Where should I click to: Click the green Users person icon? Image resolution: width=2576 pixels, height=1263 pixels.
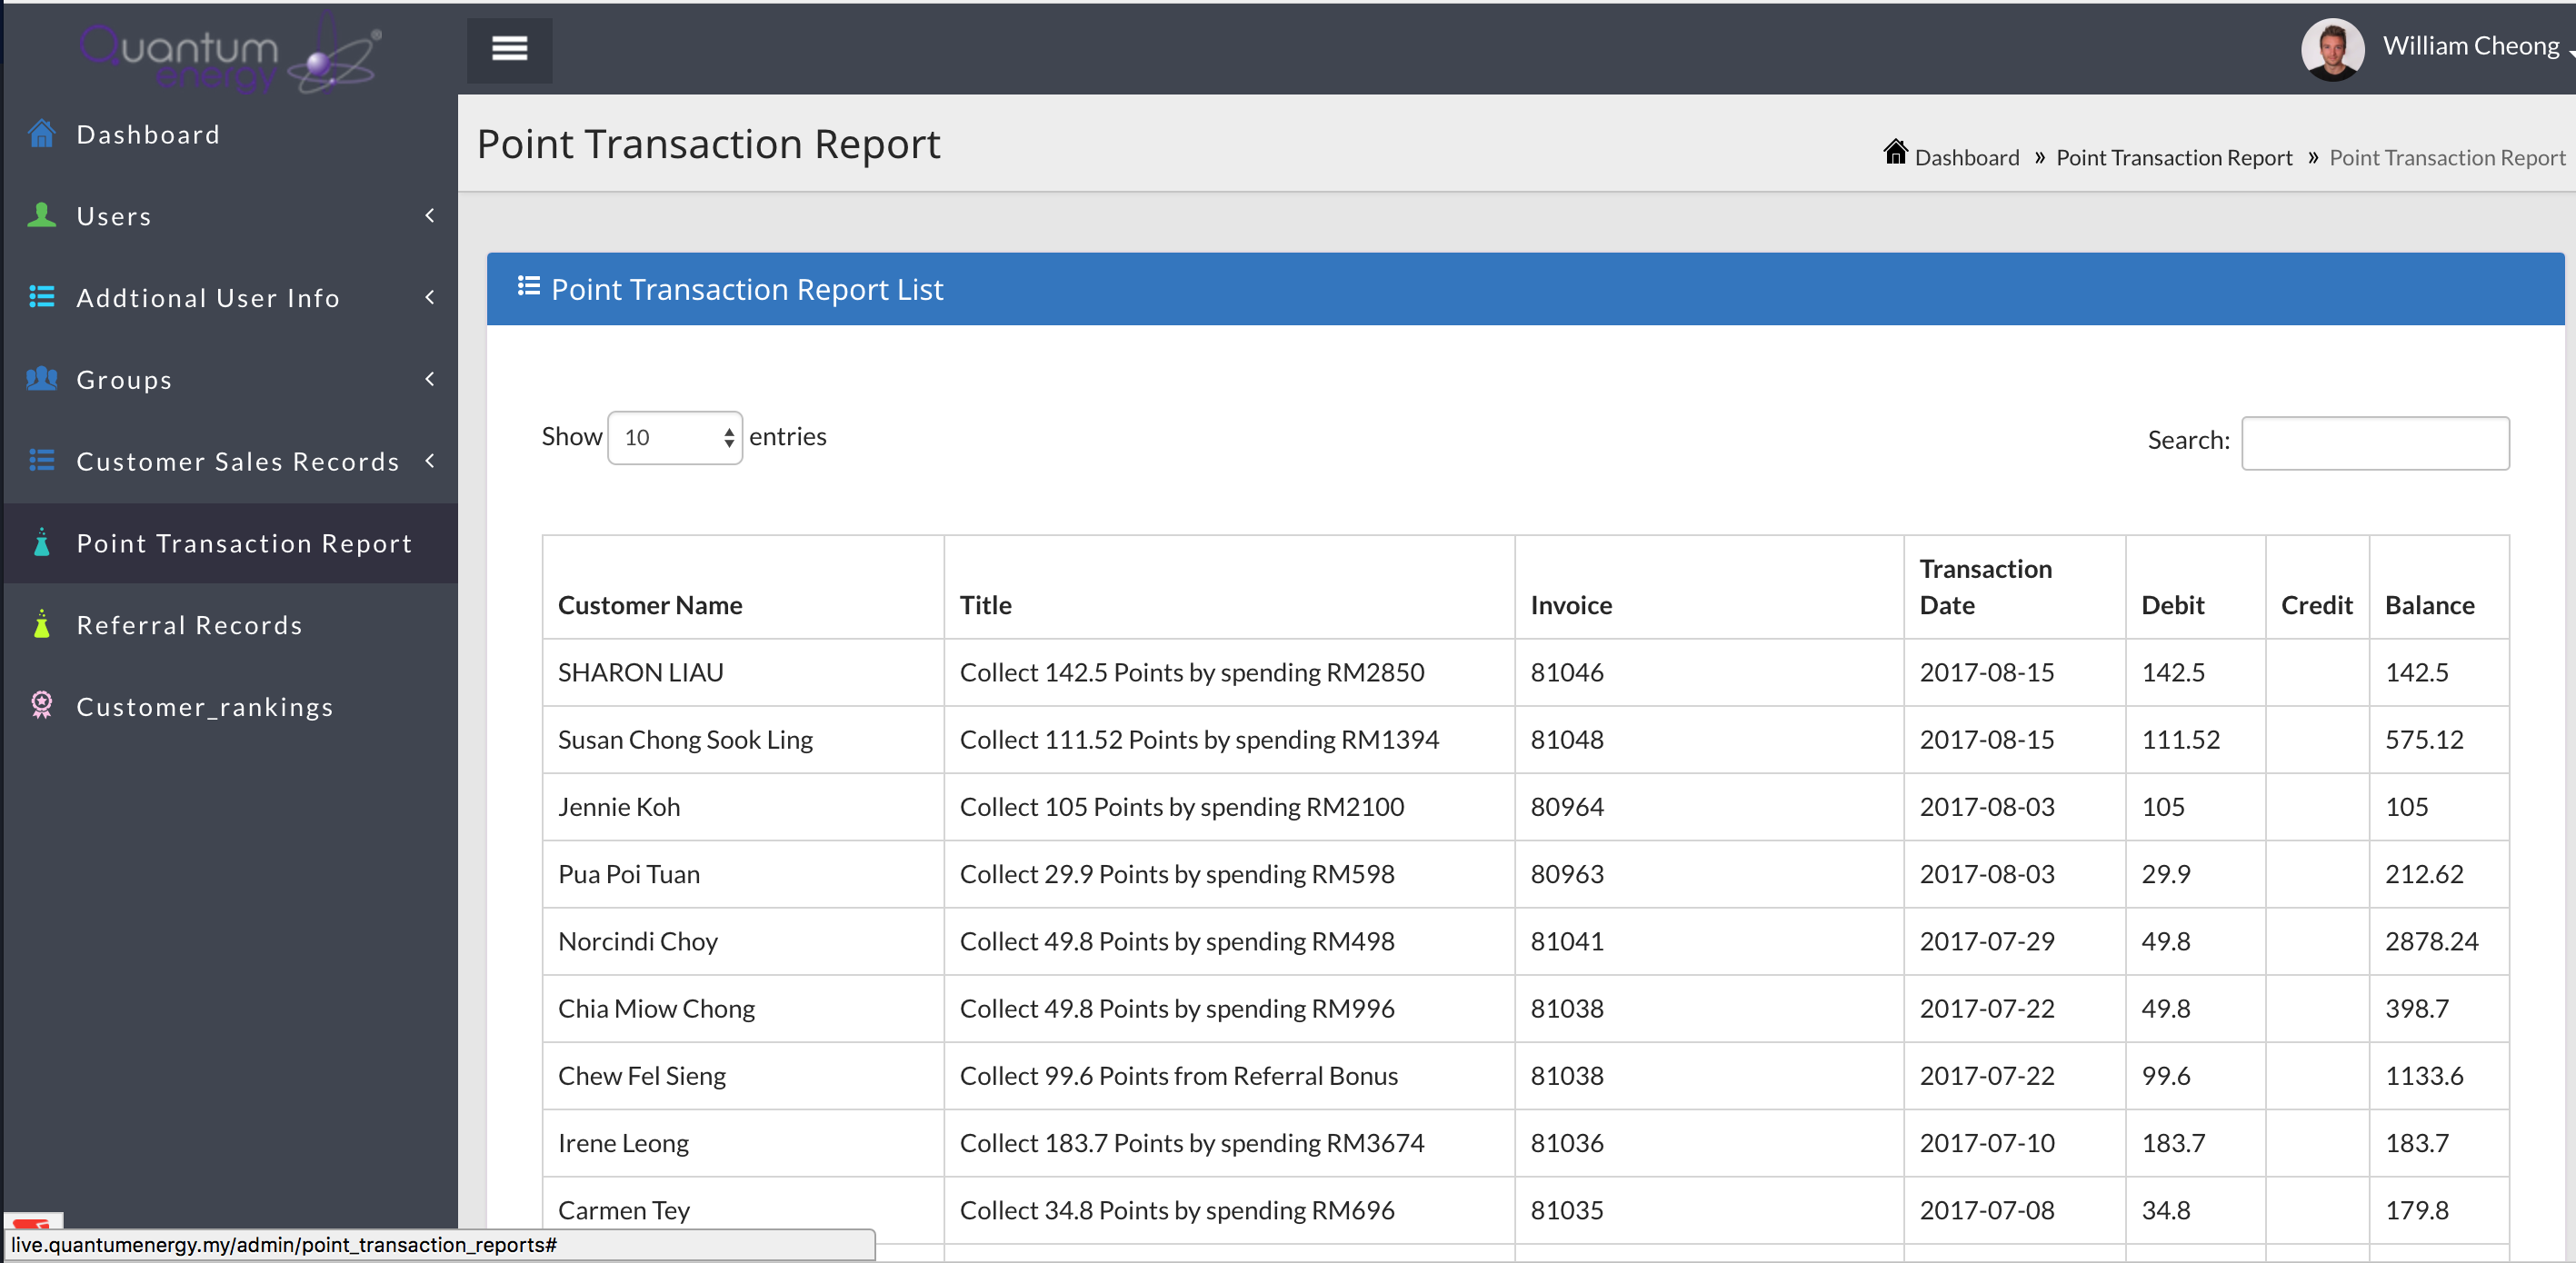[x=41, y=215]
